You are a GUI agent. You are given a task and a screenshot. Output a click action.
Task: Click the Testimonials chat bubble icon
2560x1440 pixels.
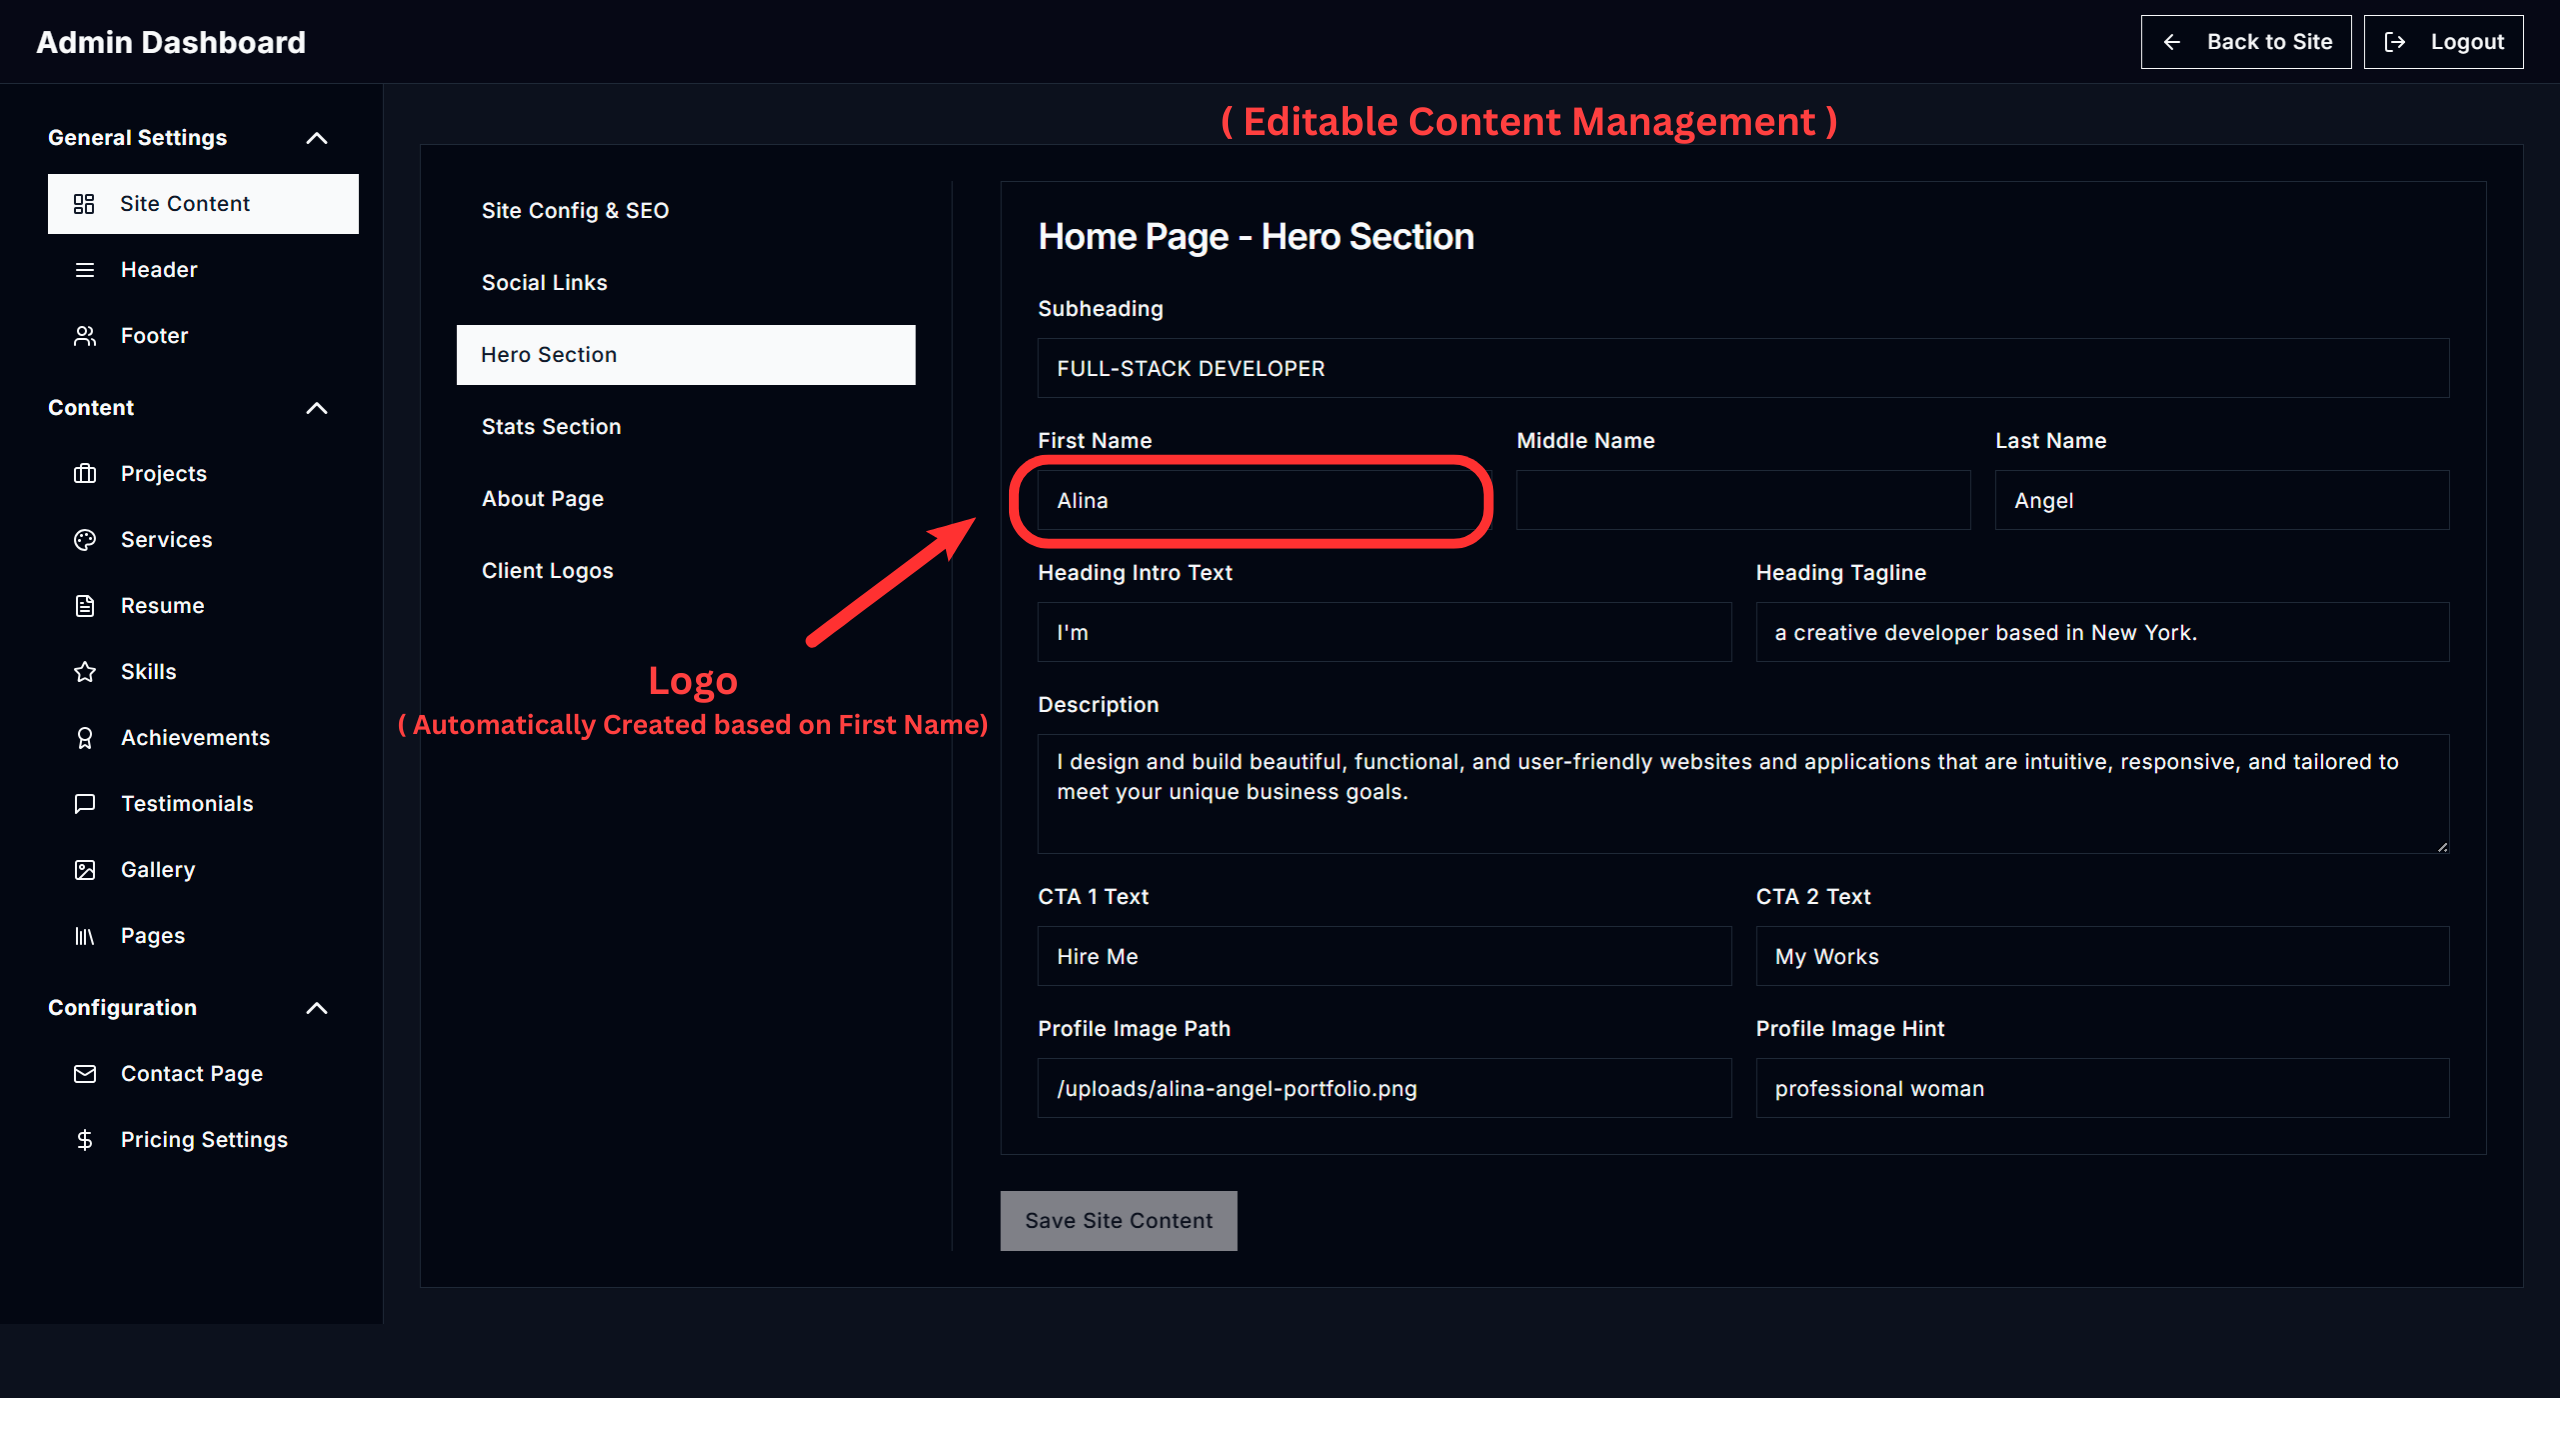pos(85,803)
